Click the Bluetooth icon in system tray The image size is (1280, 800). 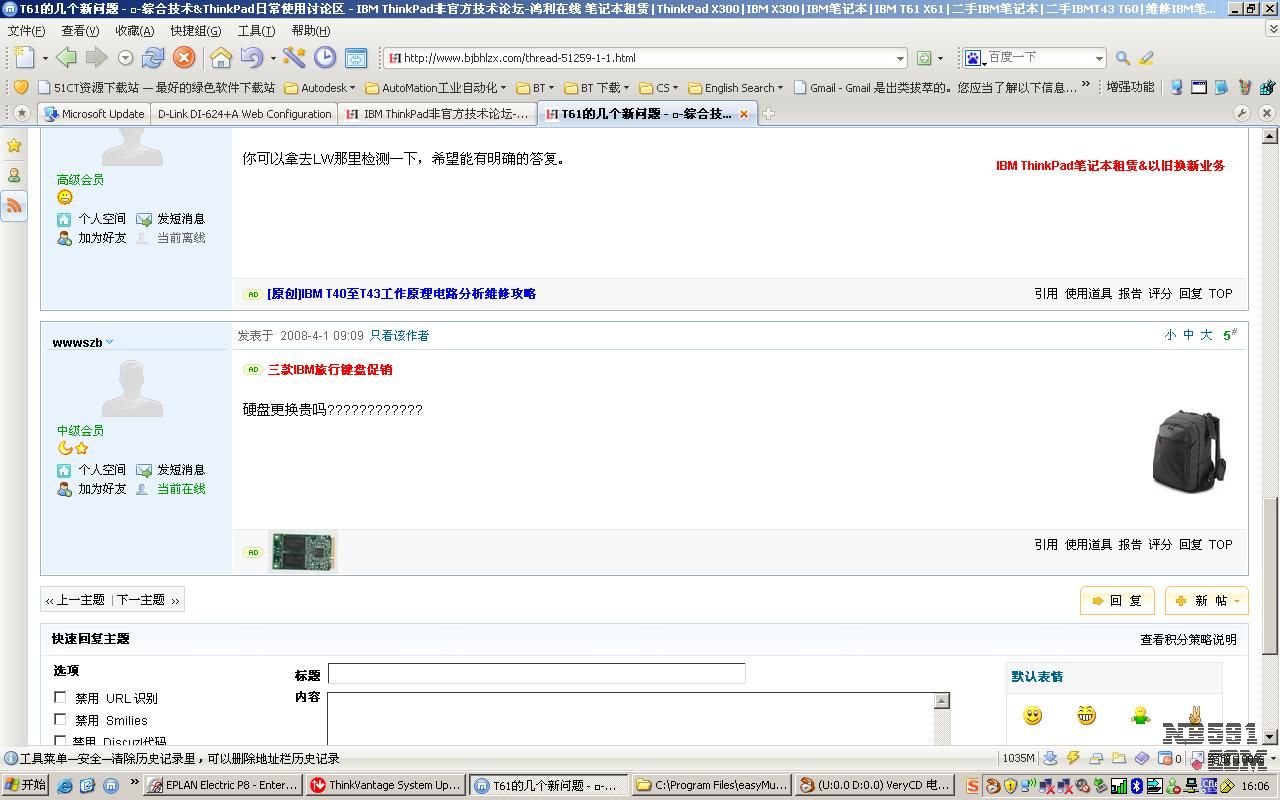1137,786
